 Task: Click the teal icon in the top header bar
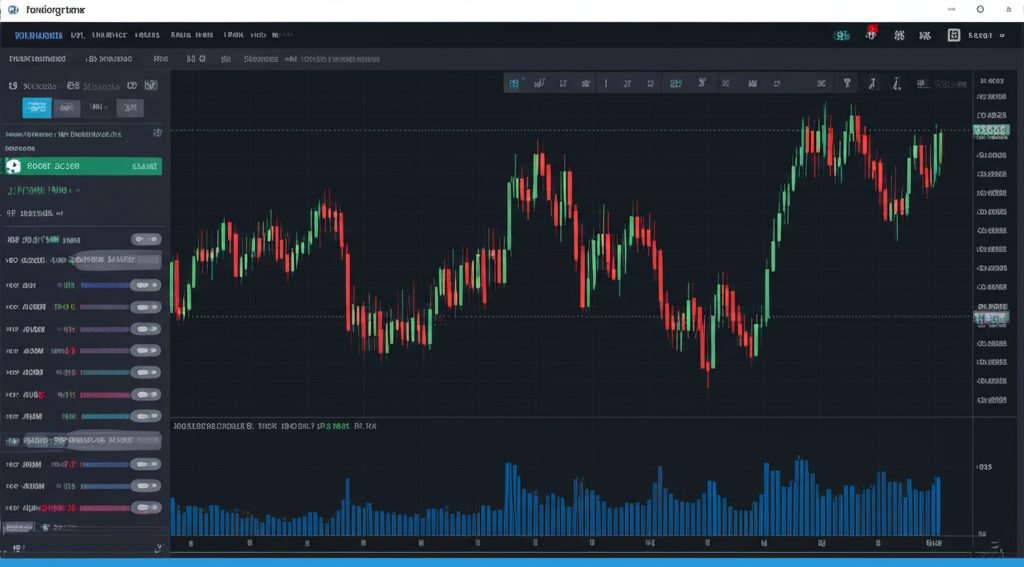(x=841, y=36)
